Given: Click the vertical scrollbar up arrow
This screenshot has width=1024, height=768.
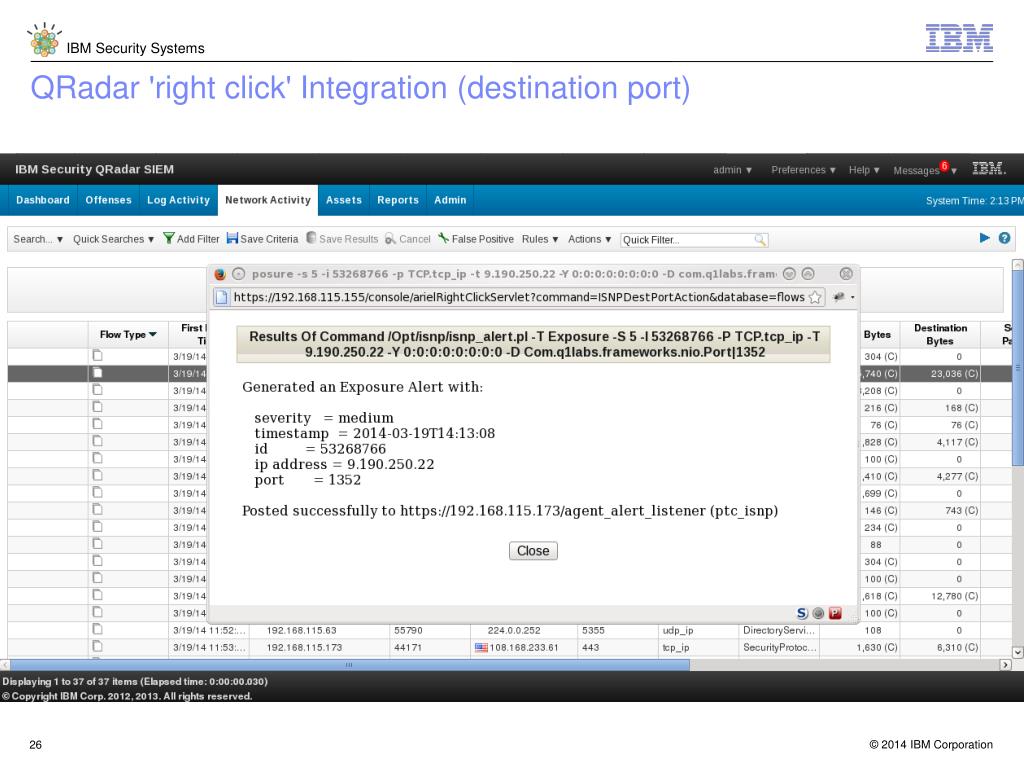Looking at the screenshot, I should (x=1017, y=264).
